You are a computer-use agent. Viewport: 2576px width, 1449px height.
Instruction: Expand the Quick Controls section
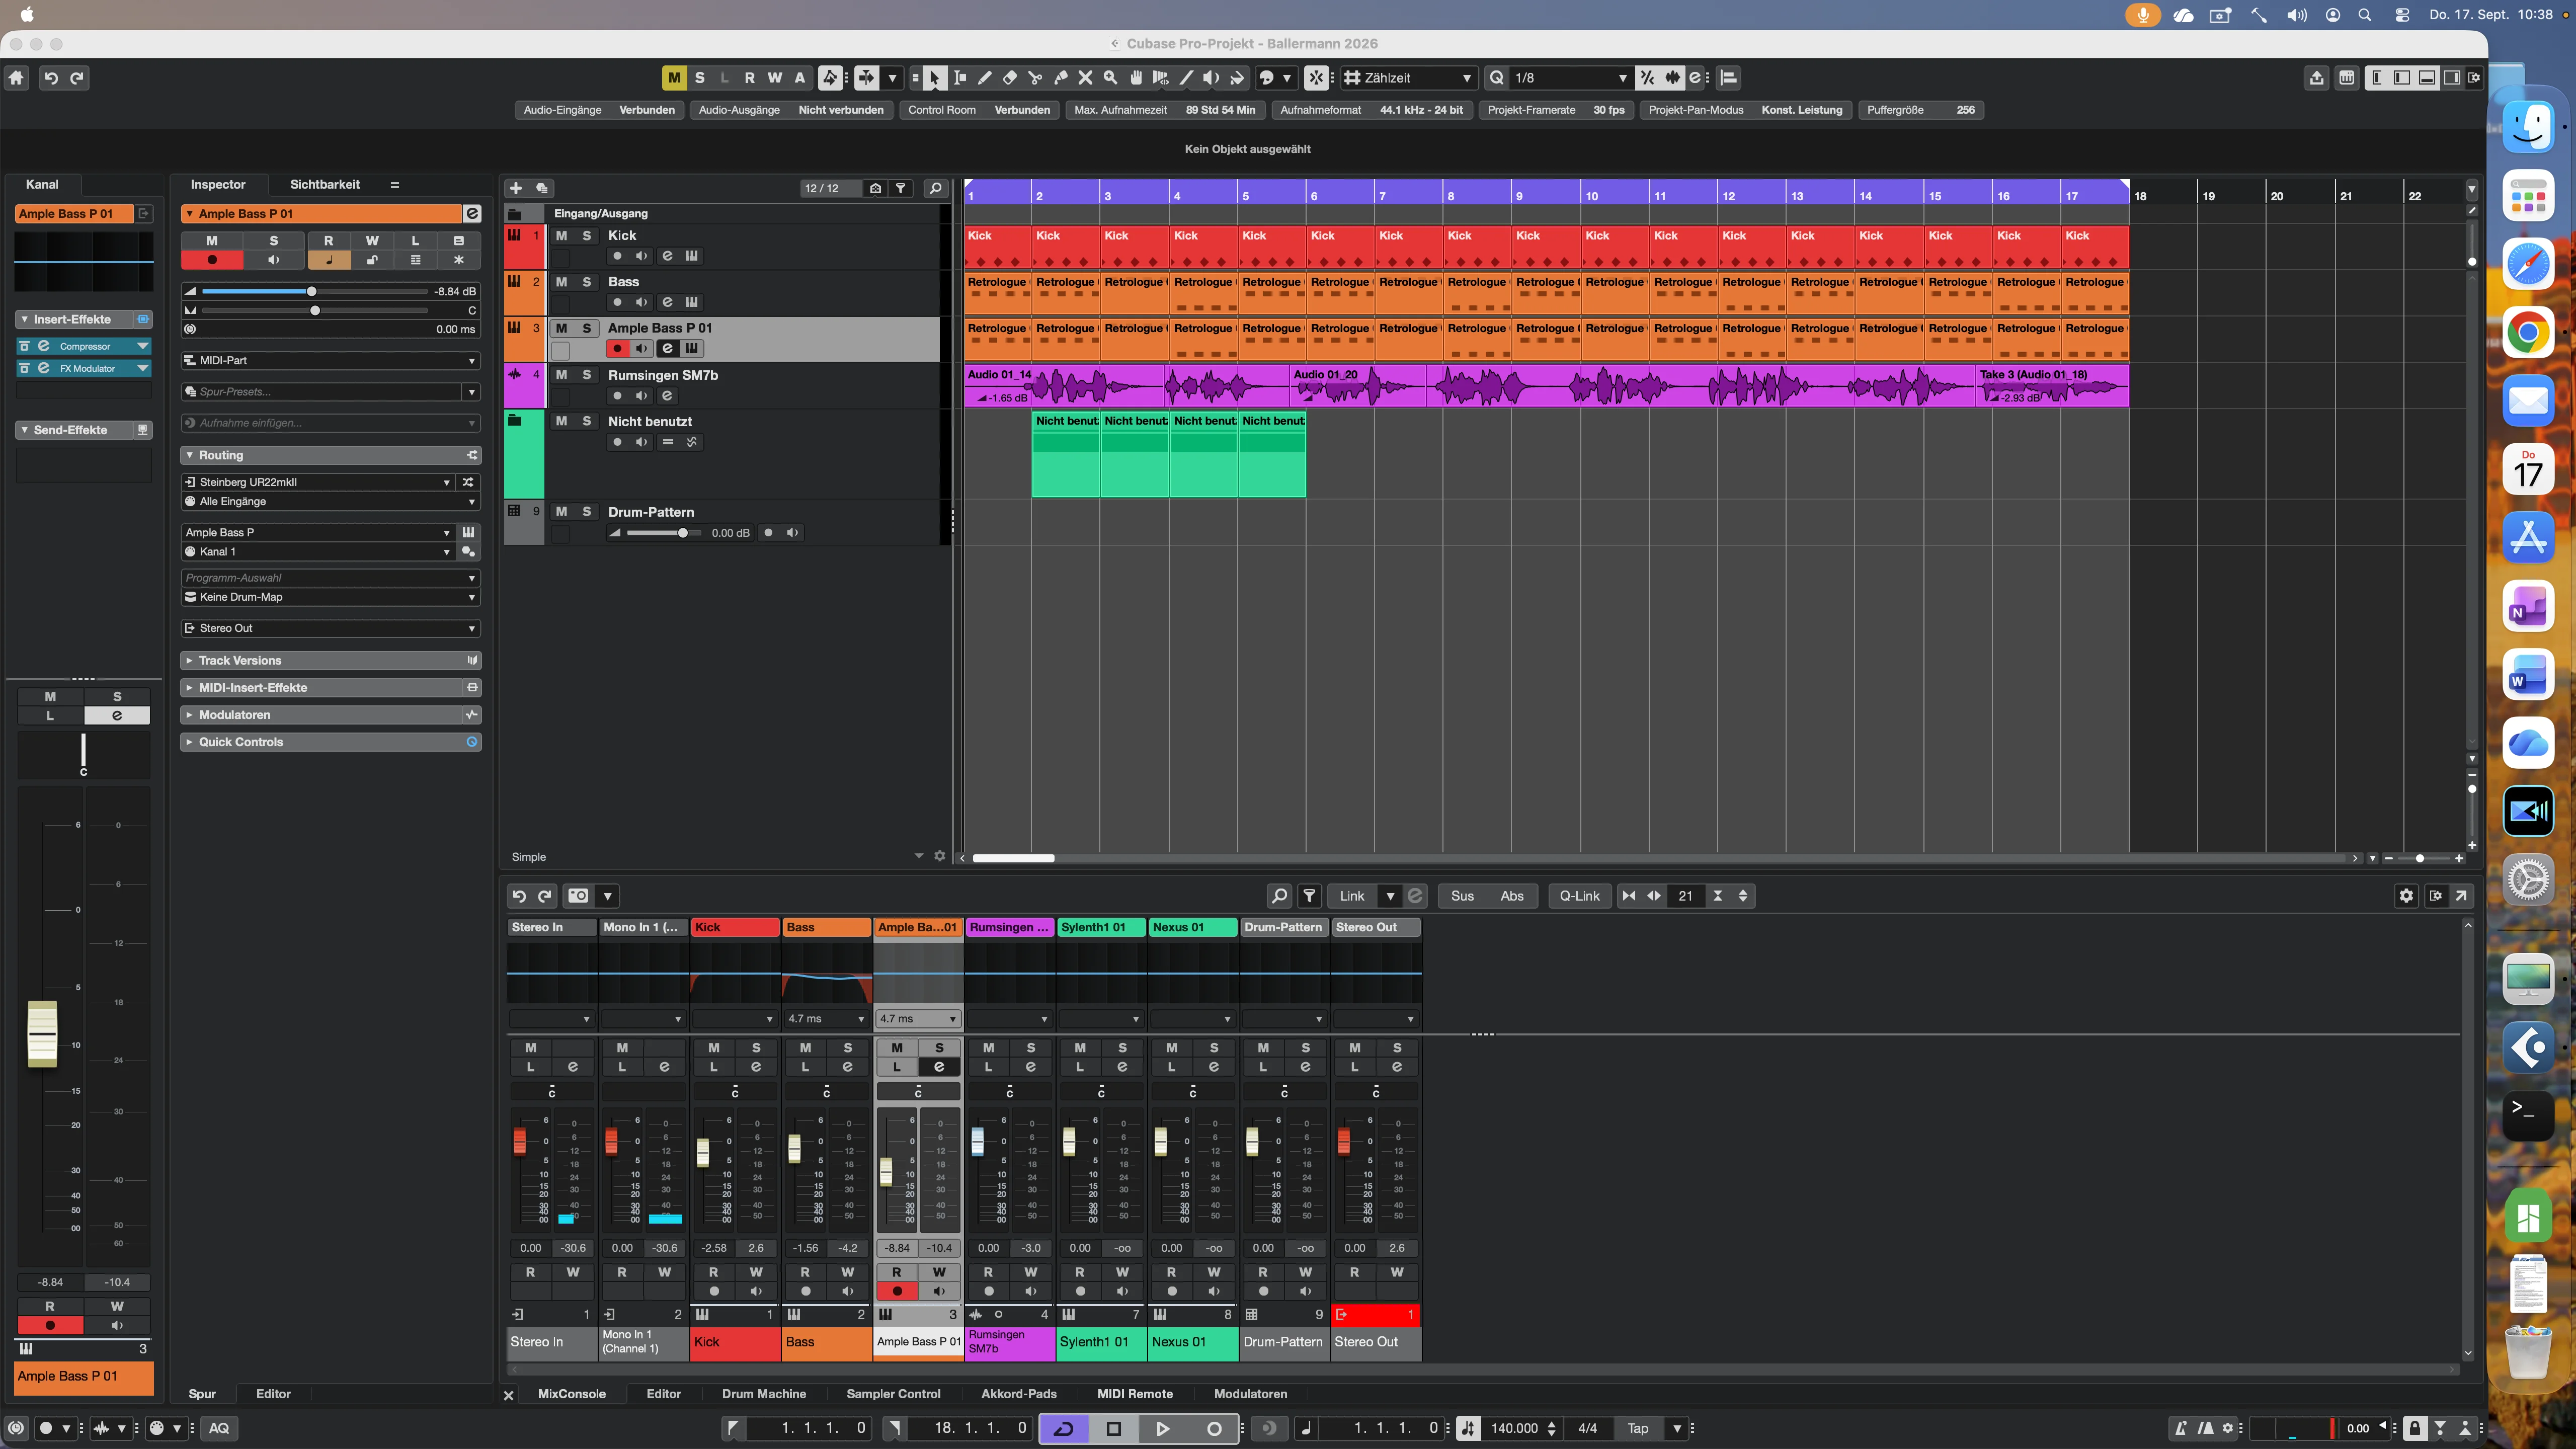(x=331, y=742)
